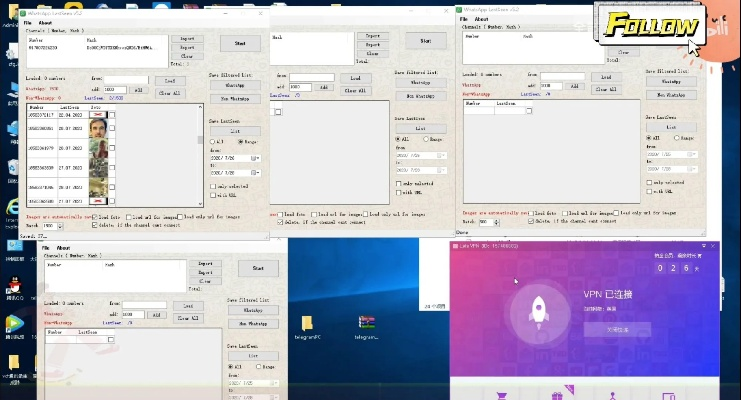Open File menu in the top-left window

[x=29, y=21]
